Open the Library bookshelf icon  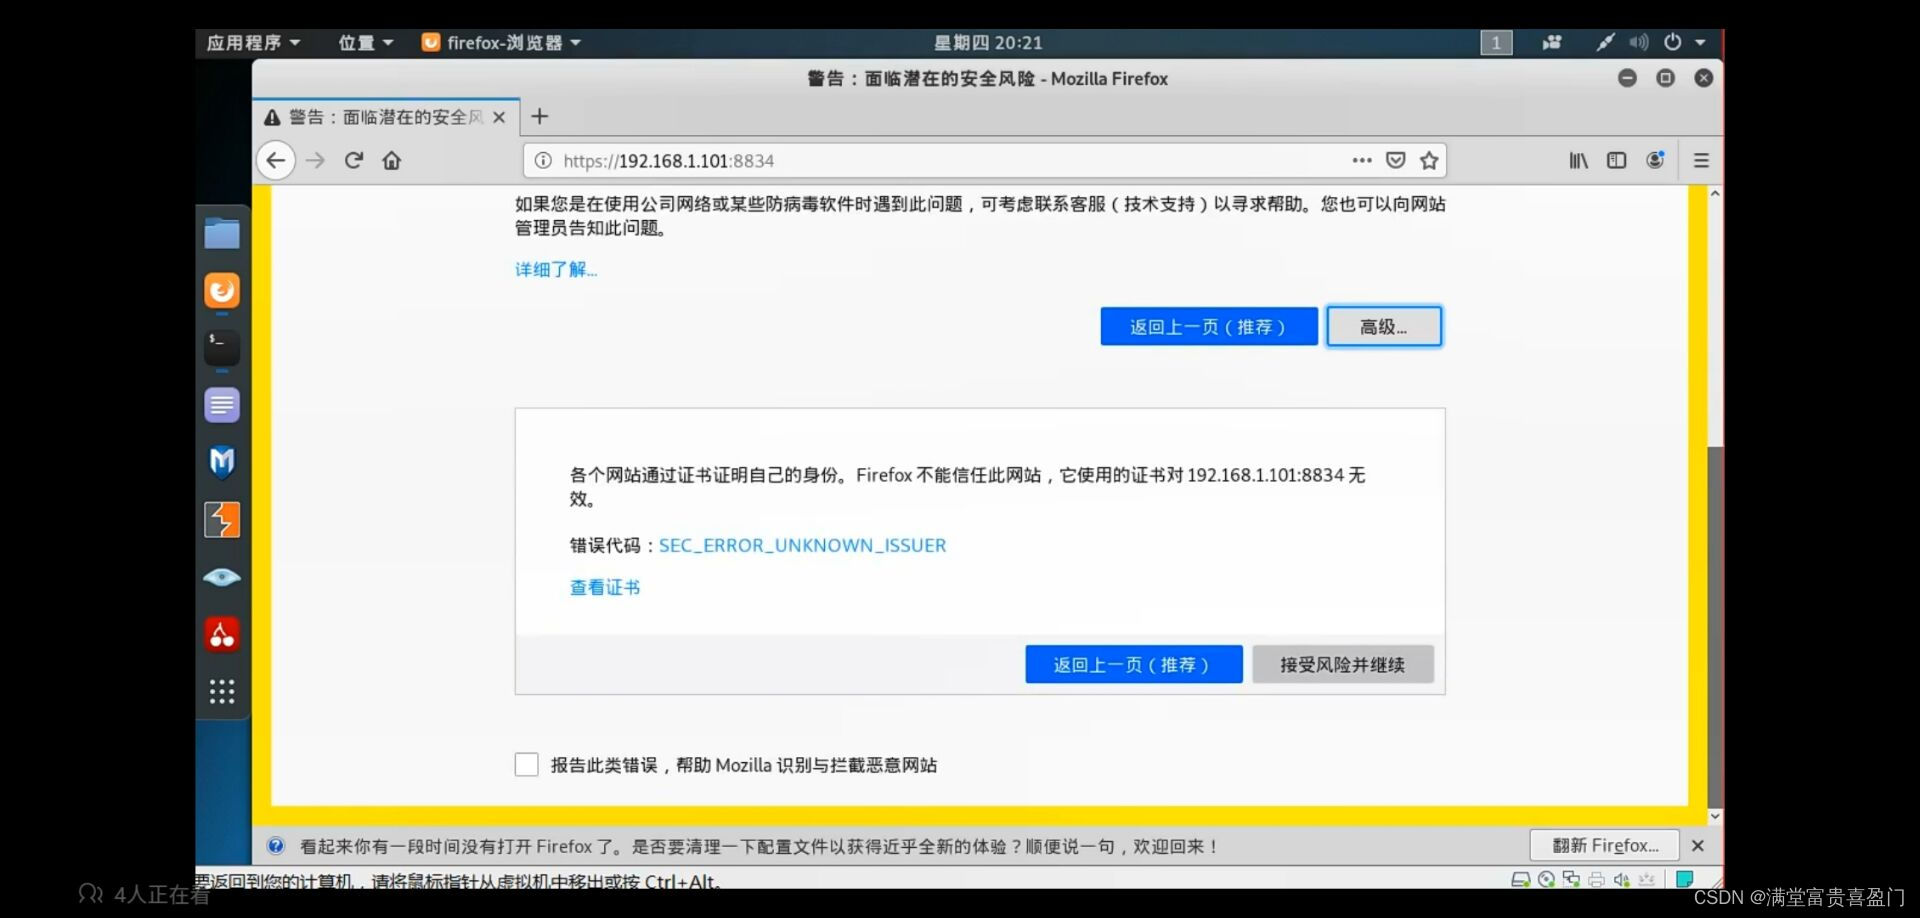(x=1578, y=160)
